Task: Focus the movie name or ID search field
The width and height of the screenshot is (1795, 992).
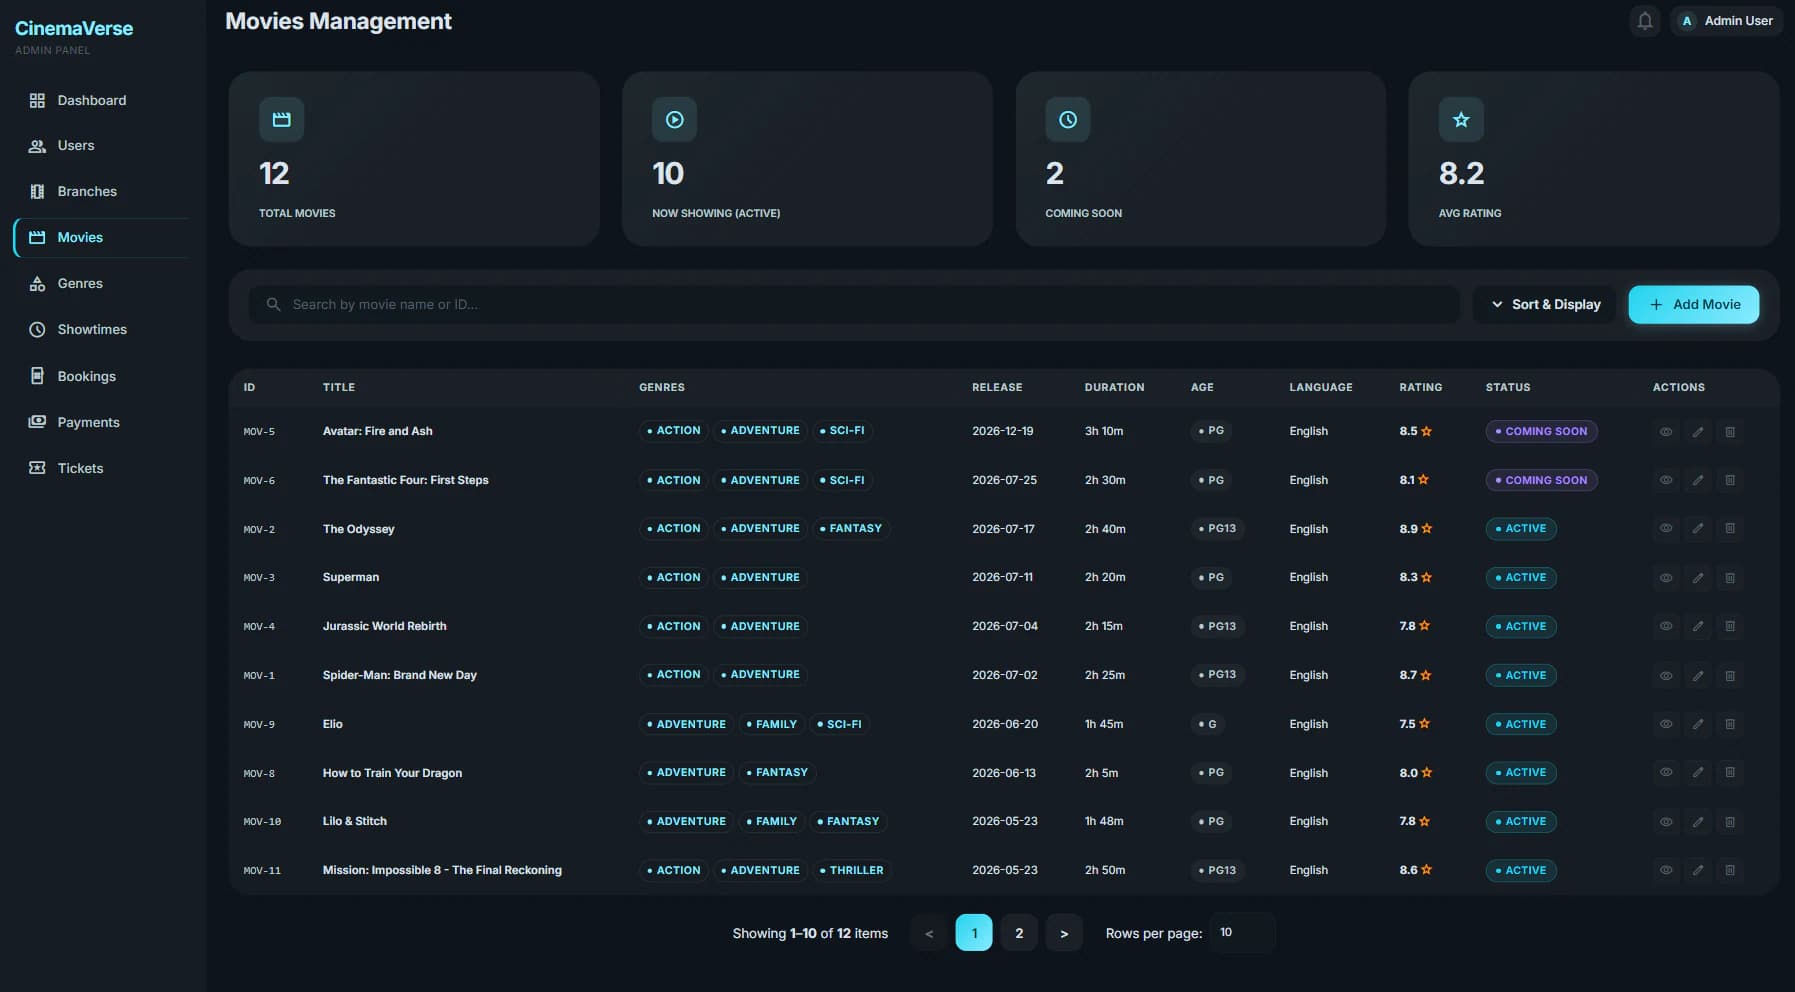Action: (x=854, y=305)
